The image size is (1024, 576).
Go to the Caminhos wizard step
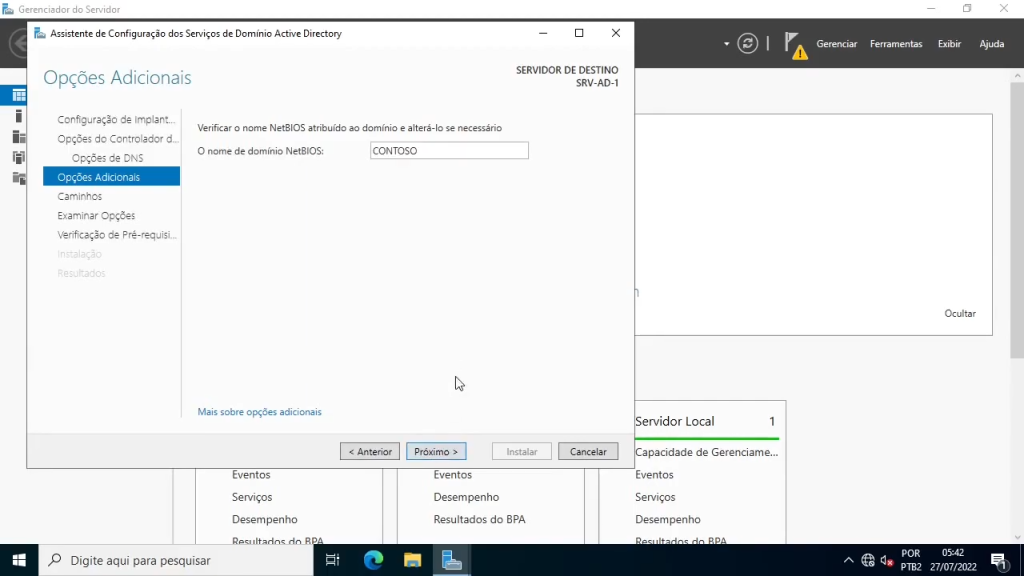pos(80,196)
